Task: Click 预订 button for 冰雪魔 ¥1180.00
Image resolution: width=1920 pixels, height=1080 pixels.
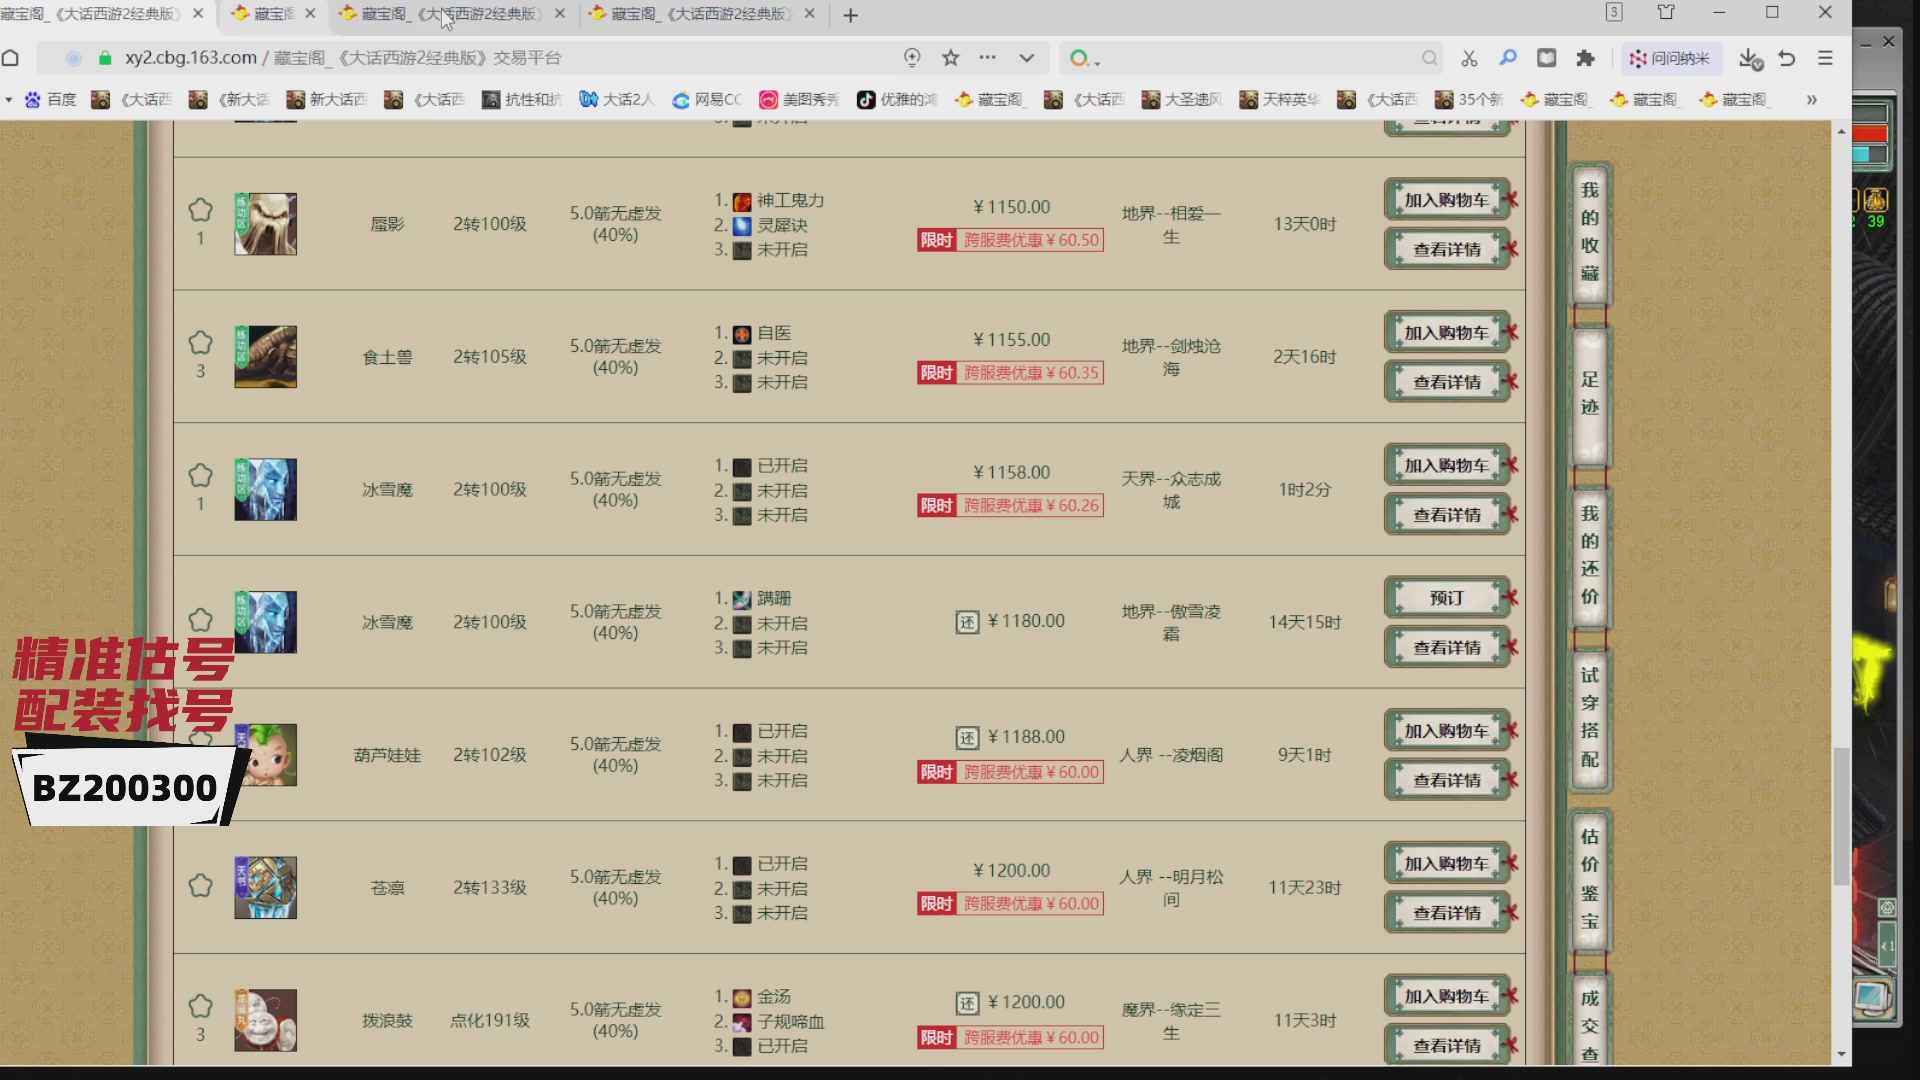Action: (1446, 598)
